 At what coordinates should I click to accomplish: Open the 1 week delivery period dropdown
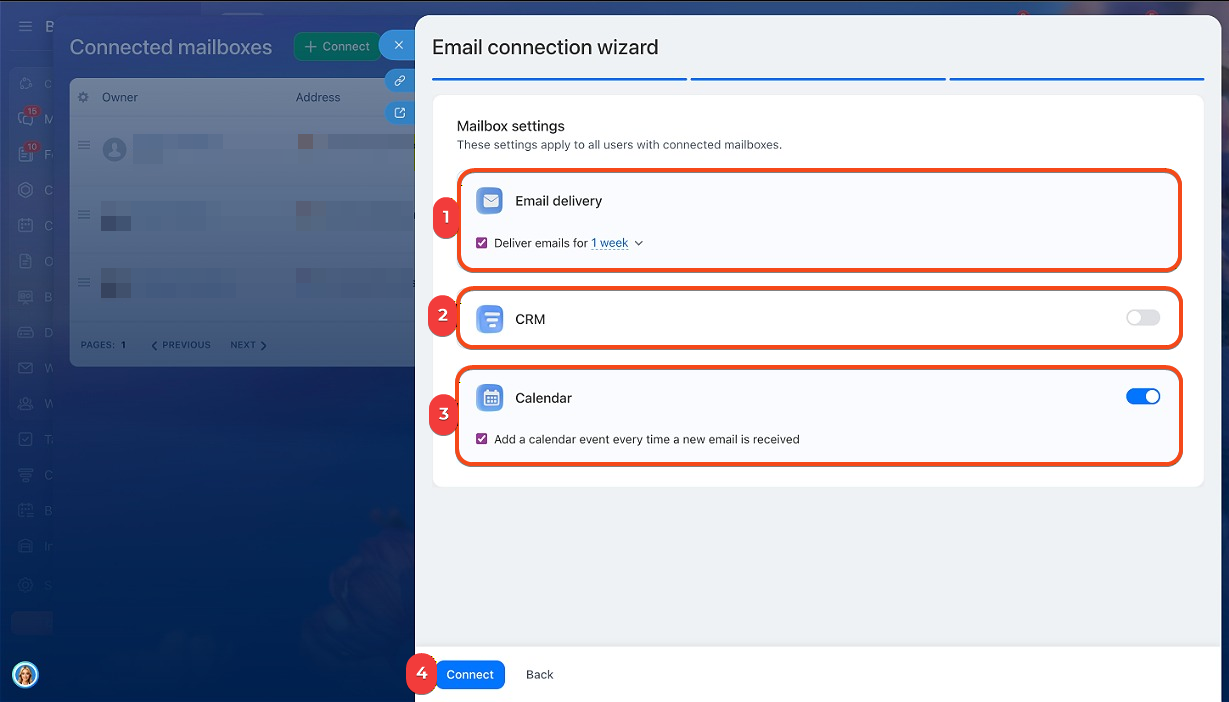[616, 243]
